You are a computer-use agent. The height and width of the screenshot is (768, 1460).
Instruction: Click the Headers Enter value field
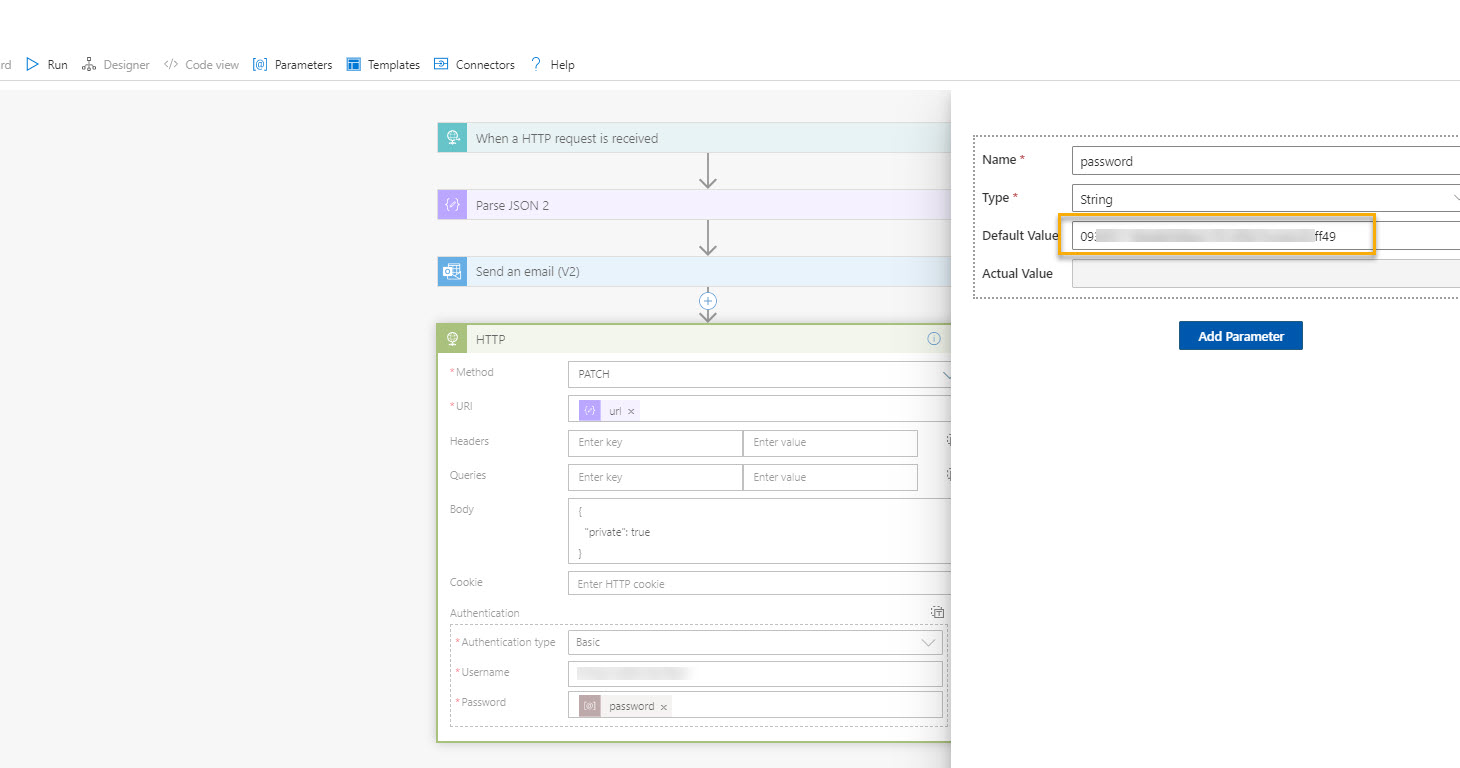pyautogui.click(x=830, y=443)
